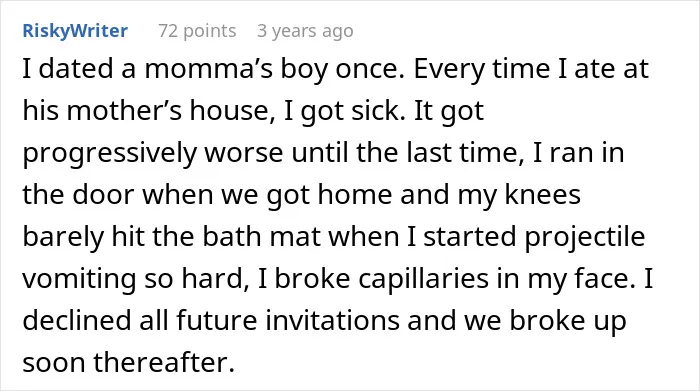Screen dimensions: 700x391
Task: Click the phrase broke capillaries in comment
Action: (x=382, y=278)
